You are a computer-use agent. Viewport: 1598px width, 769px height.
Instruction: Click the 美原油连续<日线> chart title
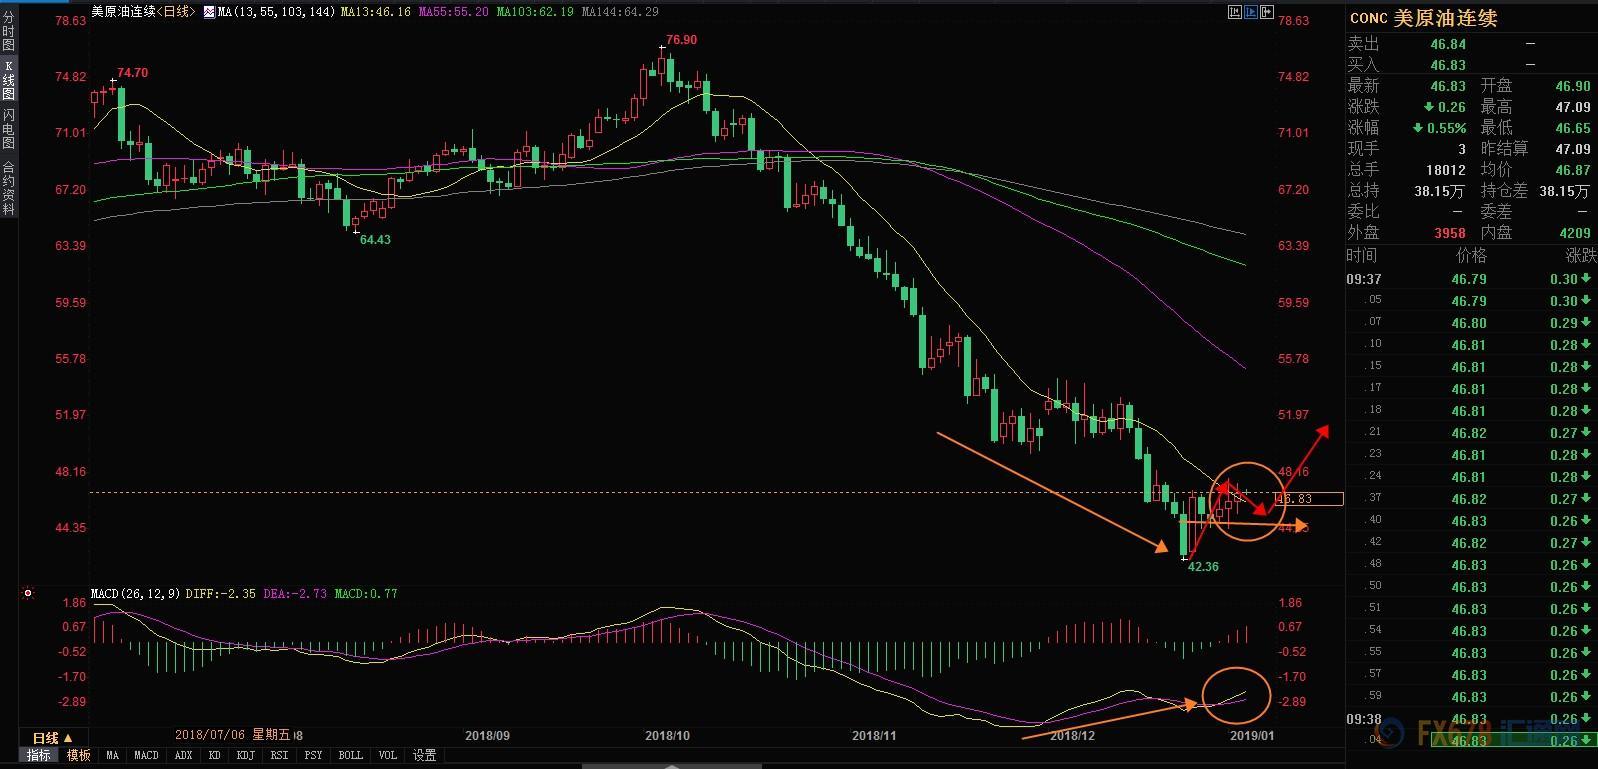coord(143,12)
